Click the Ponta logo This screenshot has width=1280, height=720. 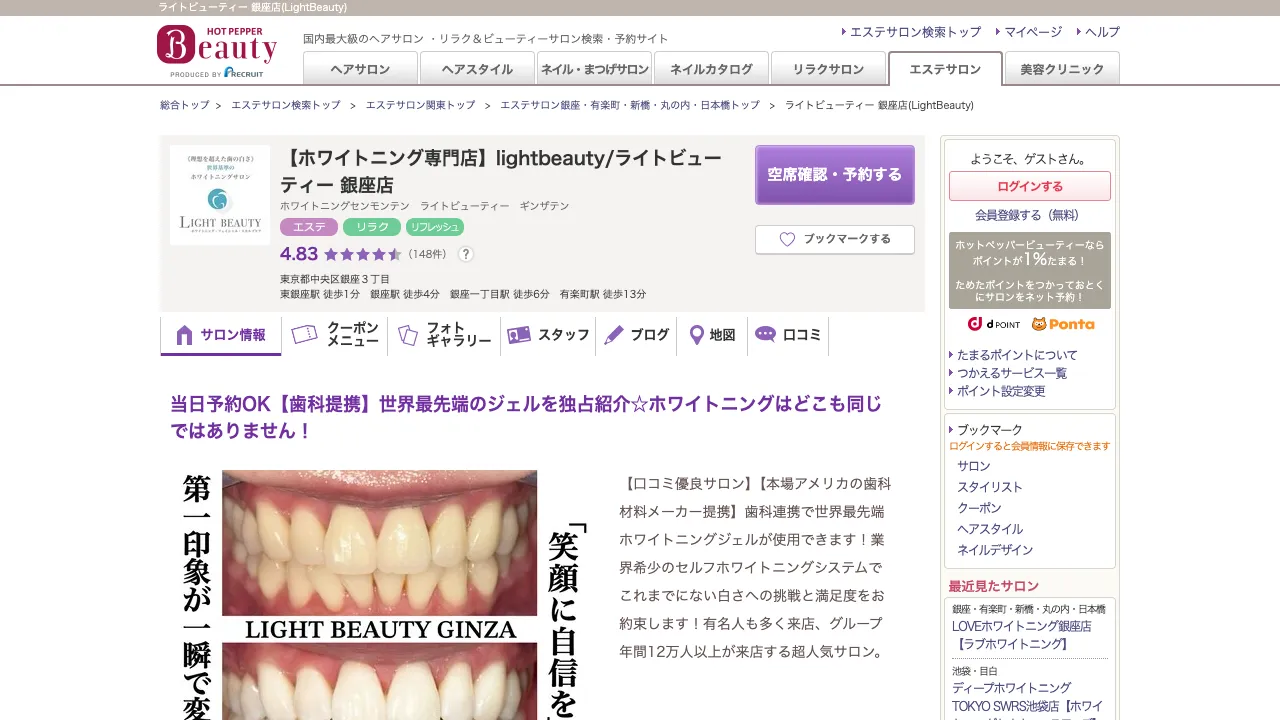click(1063, 324)
